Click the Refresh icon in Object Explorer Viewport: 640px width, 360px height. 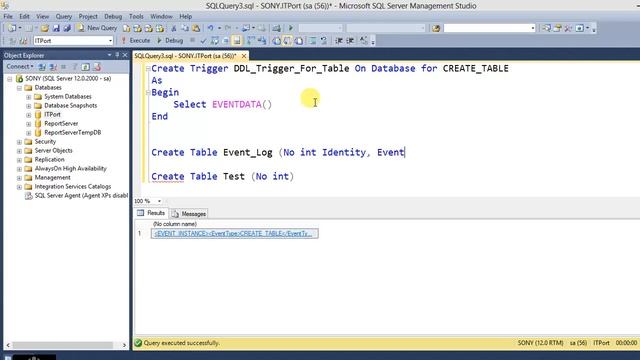(x=85, y=67)
